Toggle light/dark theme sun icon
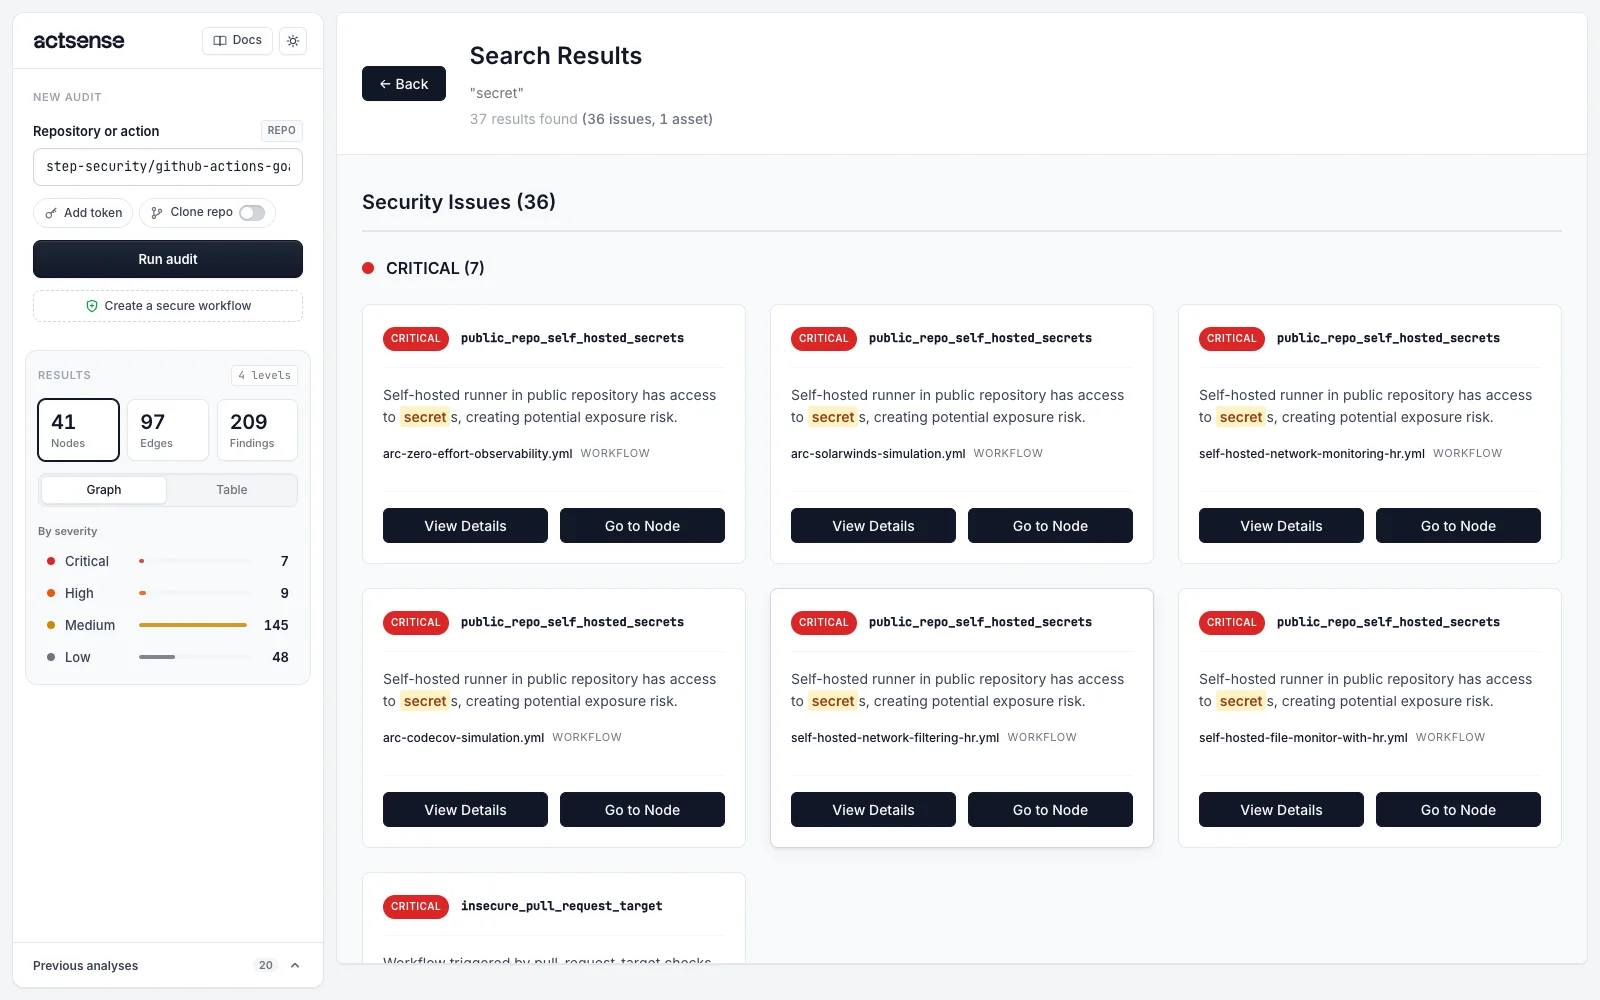 coord(293,41)
